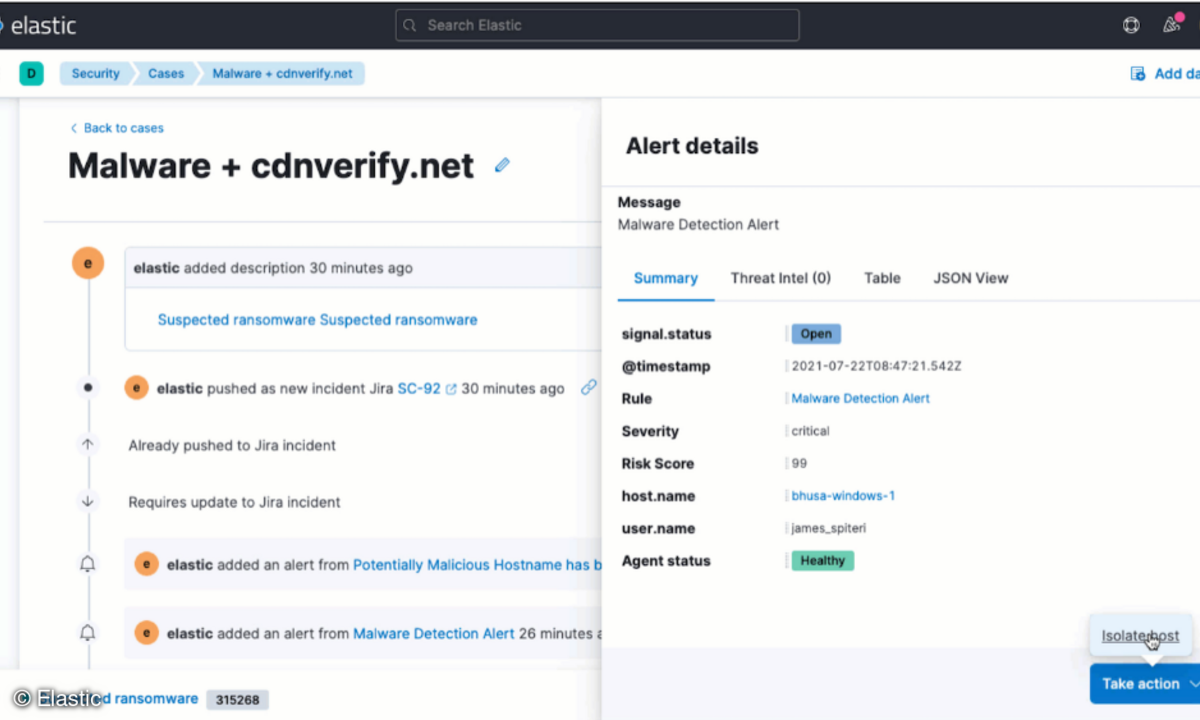Click bell icon for Malware Detection Alert row
The image size is (1200, 720).
tap(88, 633)
